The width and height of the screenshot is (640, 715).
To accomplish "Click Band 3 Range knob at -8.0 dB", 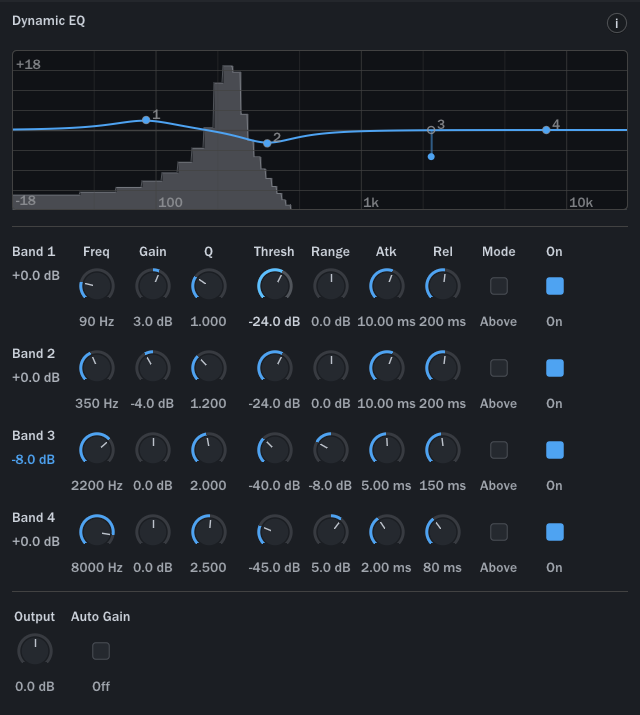I will [330, 450].
